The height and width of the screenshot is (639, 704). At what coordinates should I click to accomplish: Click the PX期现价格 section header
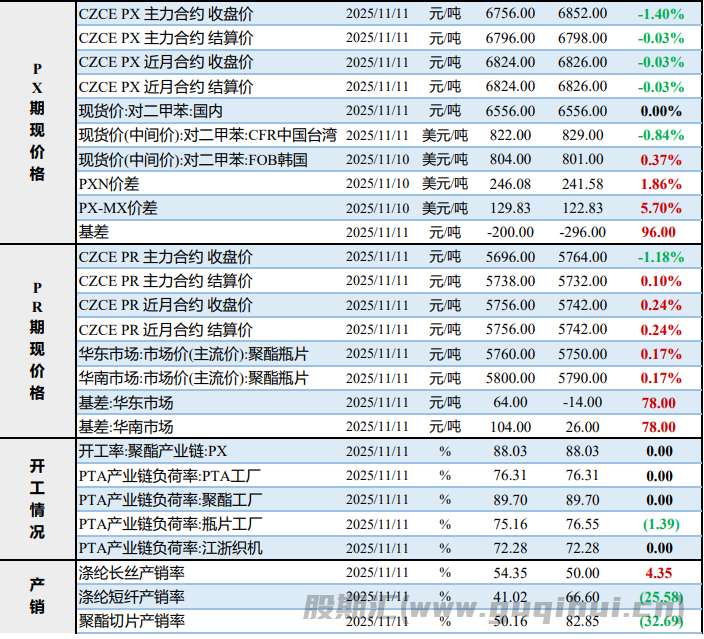(37, 122)
